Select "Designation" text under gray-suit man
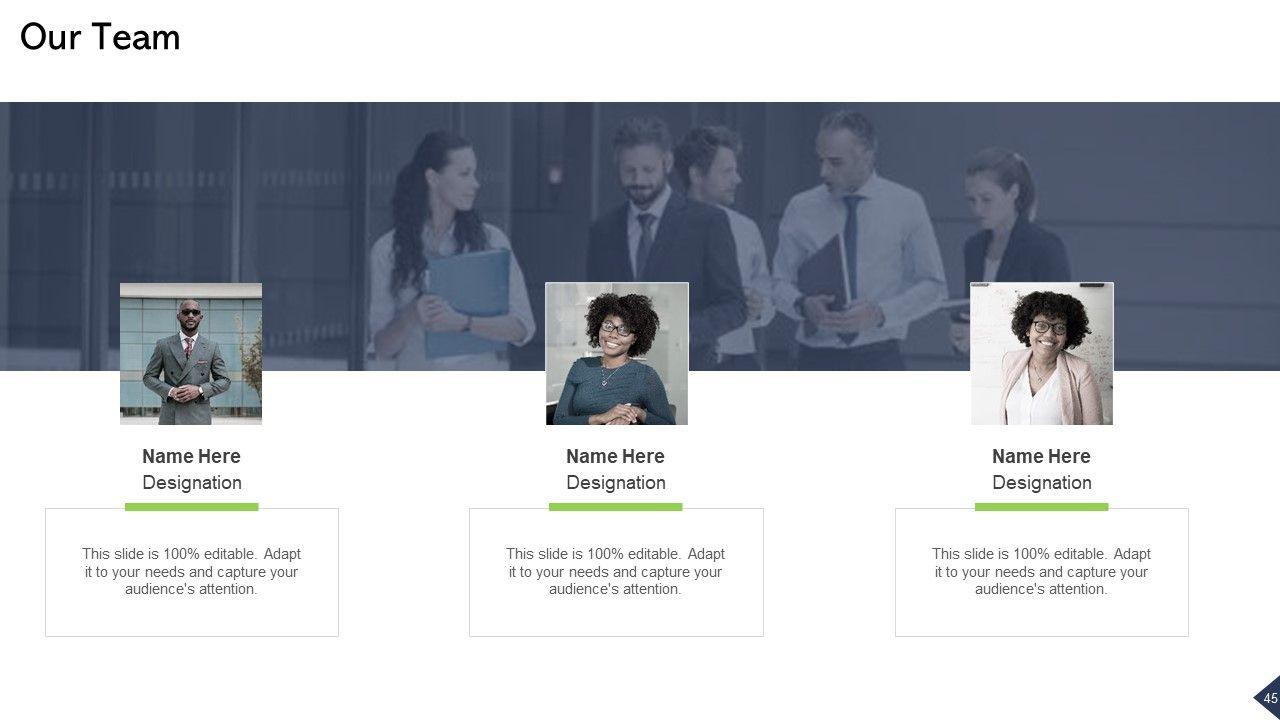The width and height of the screenshot is (1280, 720). tap(192, 483)
